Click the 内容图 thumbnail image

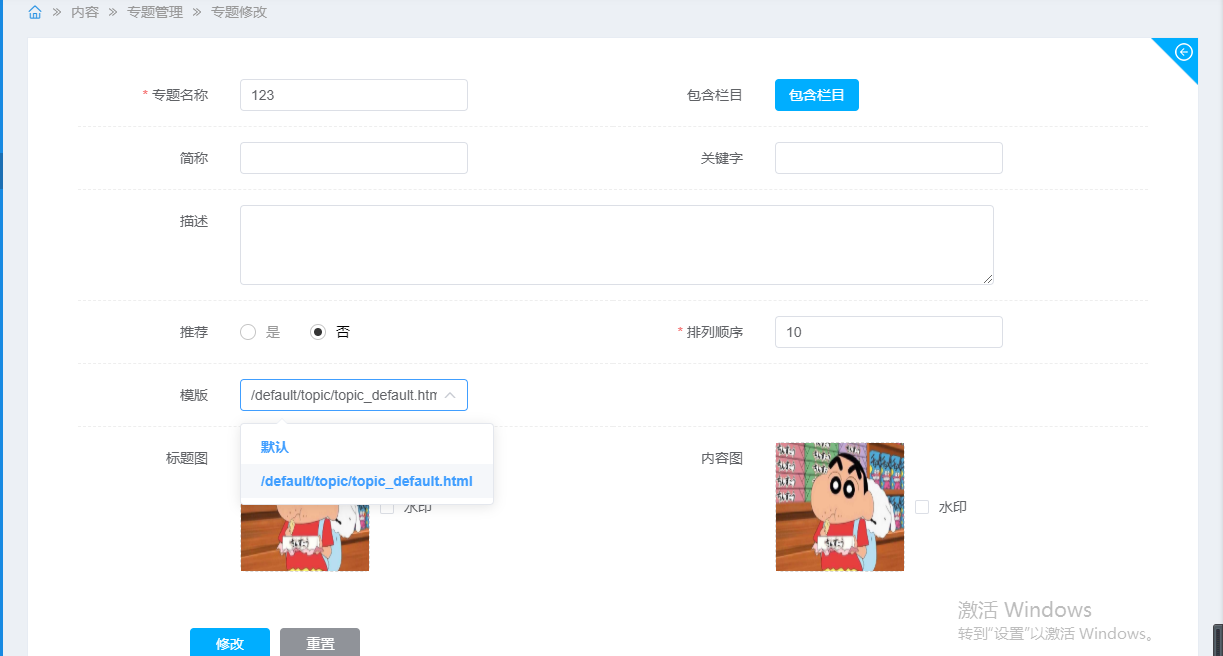tap(840, 507)
